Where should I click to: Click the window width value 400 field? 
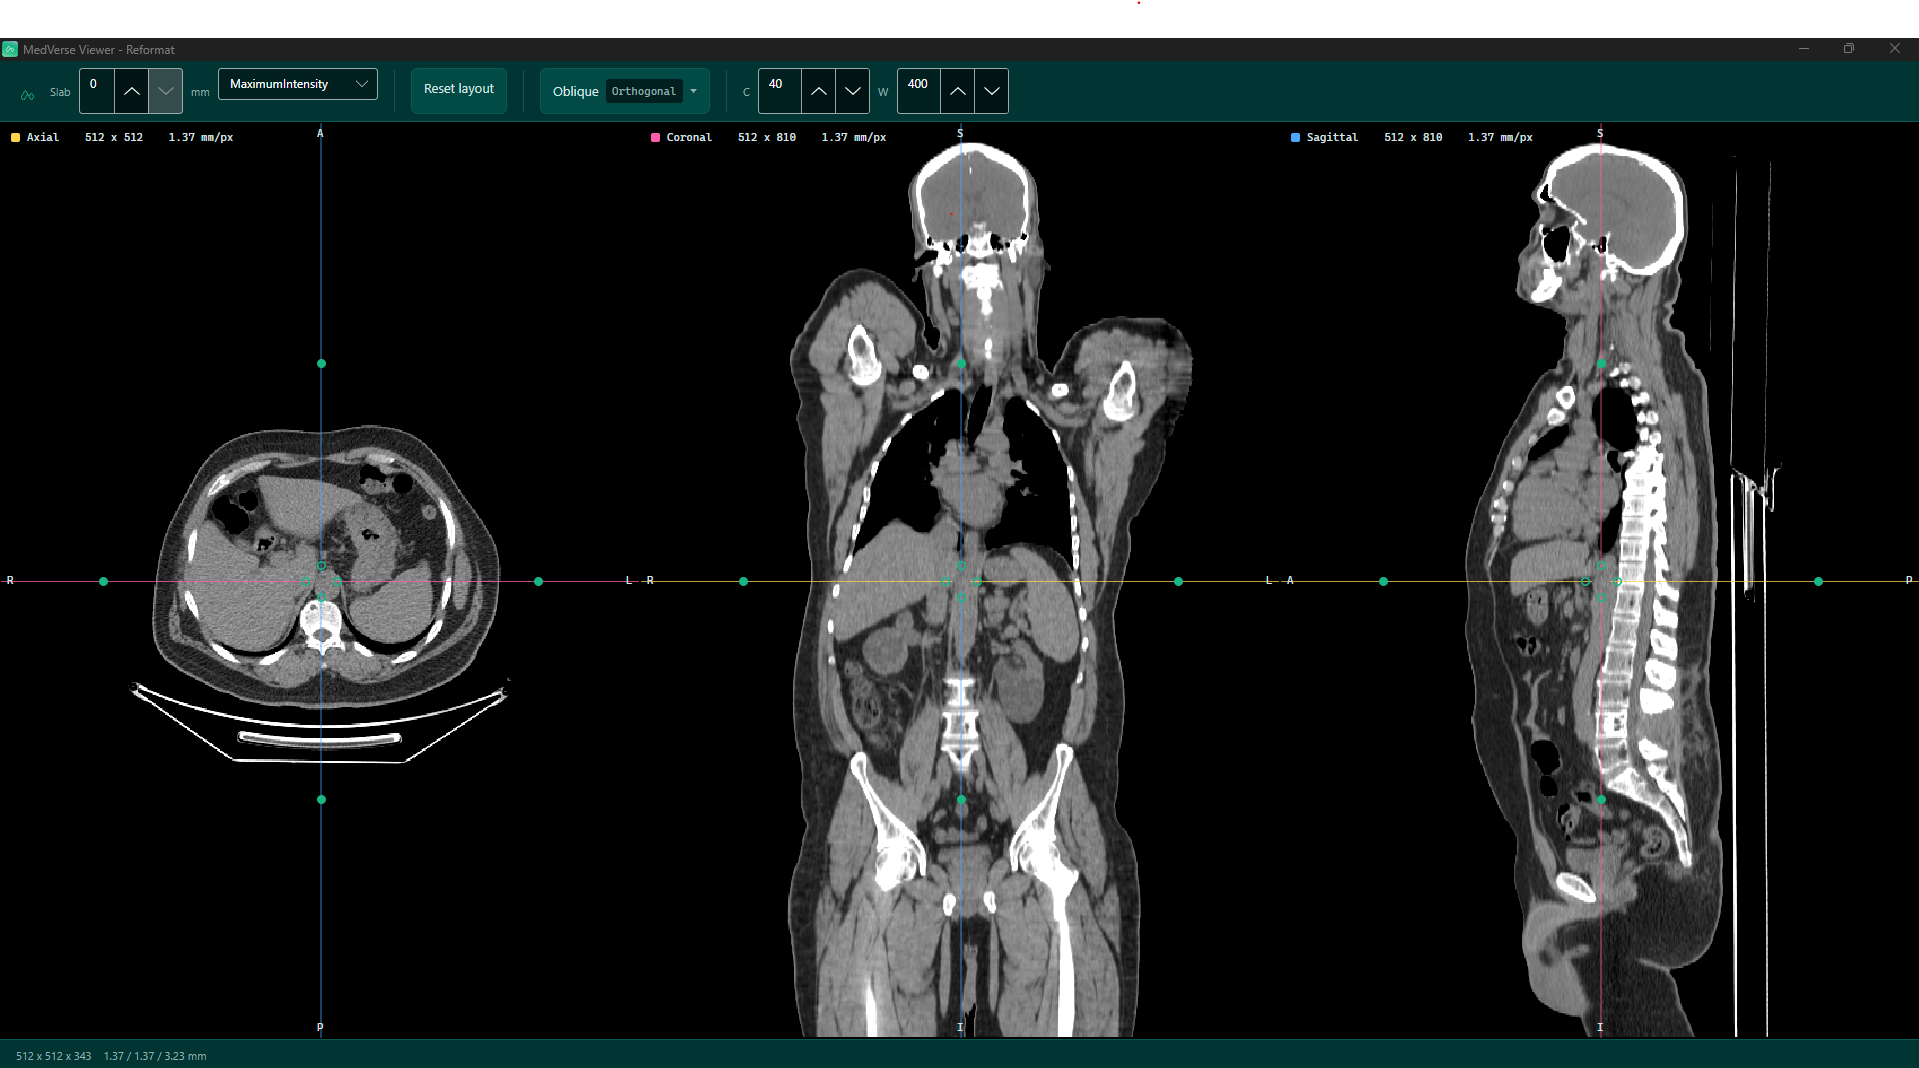pyautogui.click(x=919, y=91)
